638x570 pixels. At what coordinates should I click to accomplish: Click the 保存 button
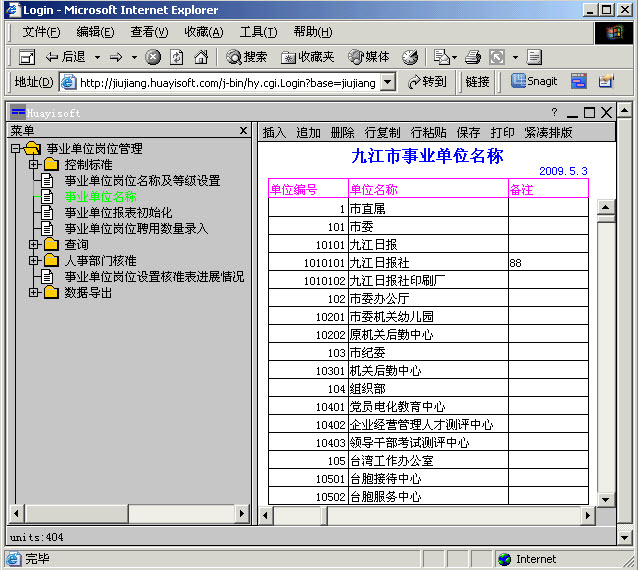click(x=468, y=132)
